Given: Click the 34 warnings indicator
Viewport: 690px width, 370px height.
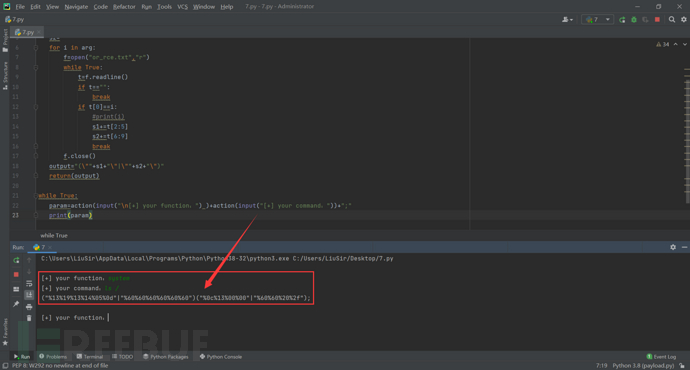Looking at the screenshot, I should (x=662, y=44).
